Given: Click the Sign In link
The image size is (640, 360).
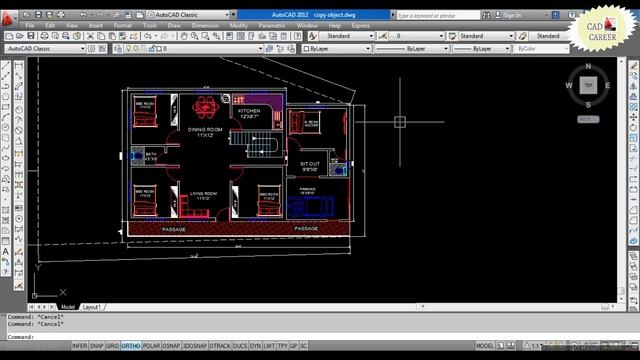Looking at the screenshot, I should click(512, 15).
